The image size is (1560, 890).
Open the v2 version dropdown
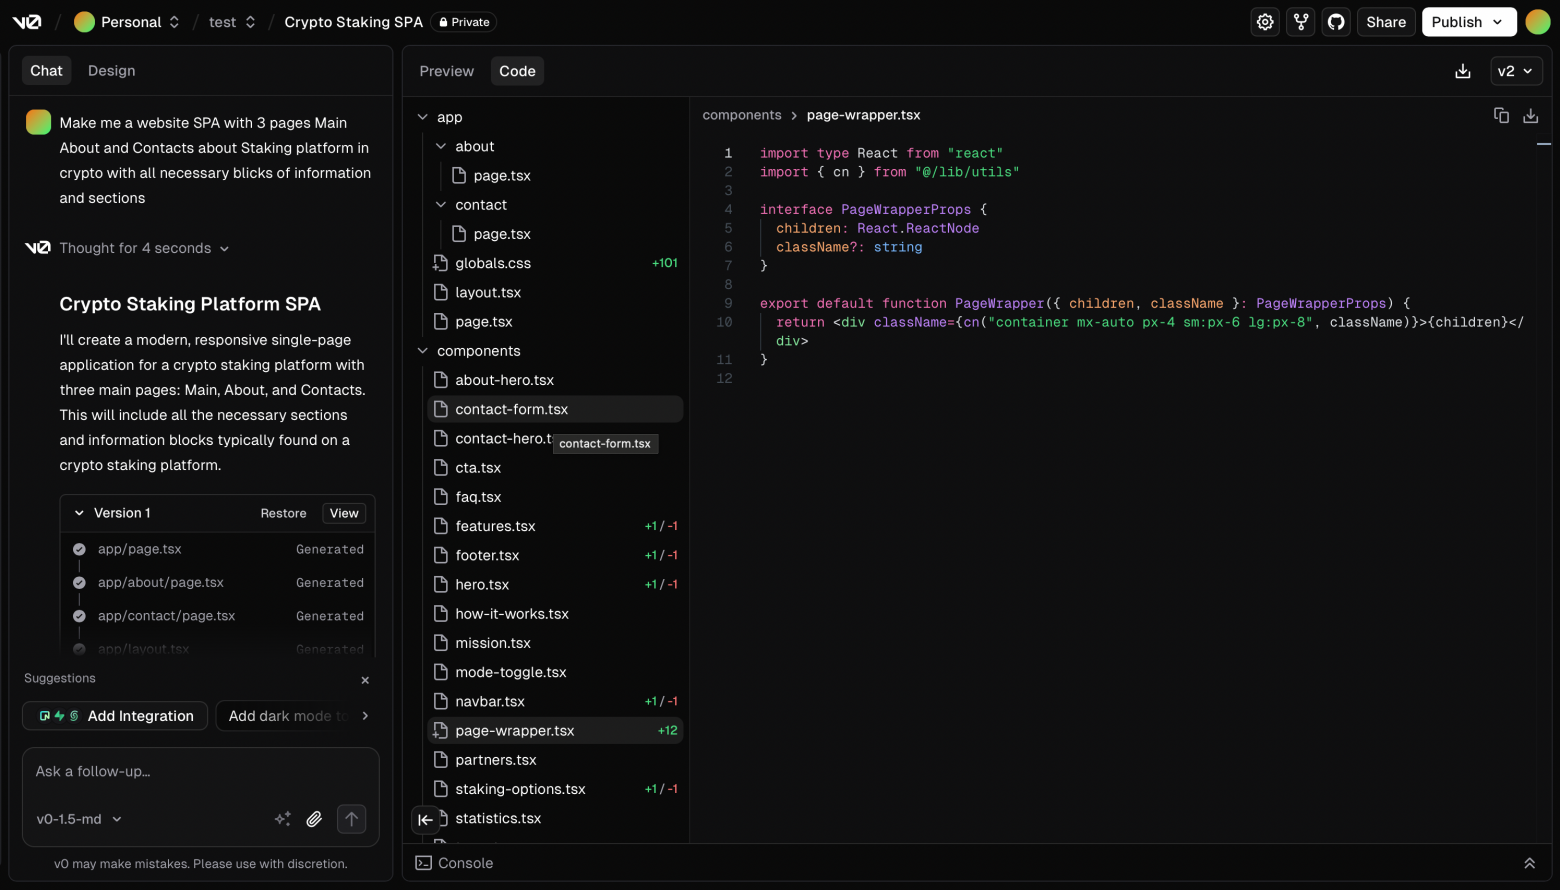1516,71
